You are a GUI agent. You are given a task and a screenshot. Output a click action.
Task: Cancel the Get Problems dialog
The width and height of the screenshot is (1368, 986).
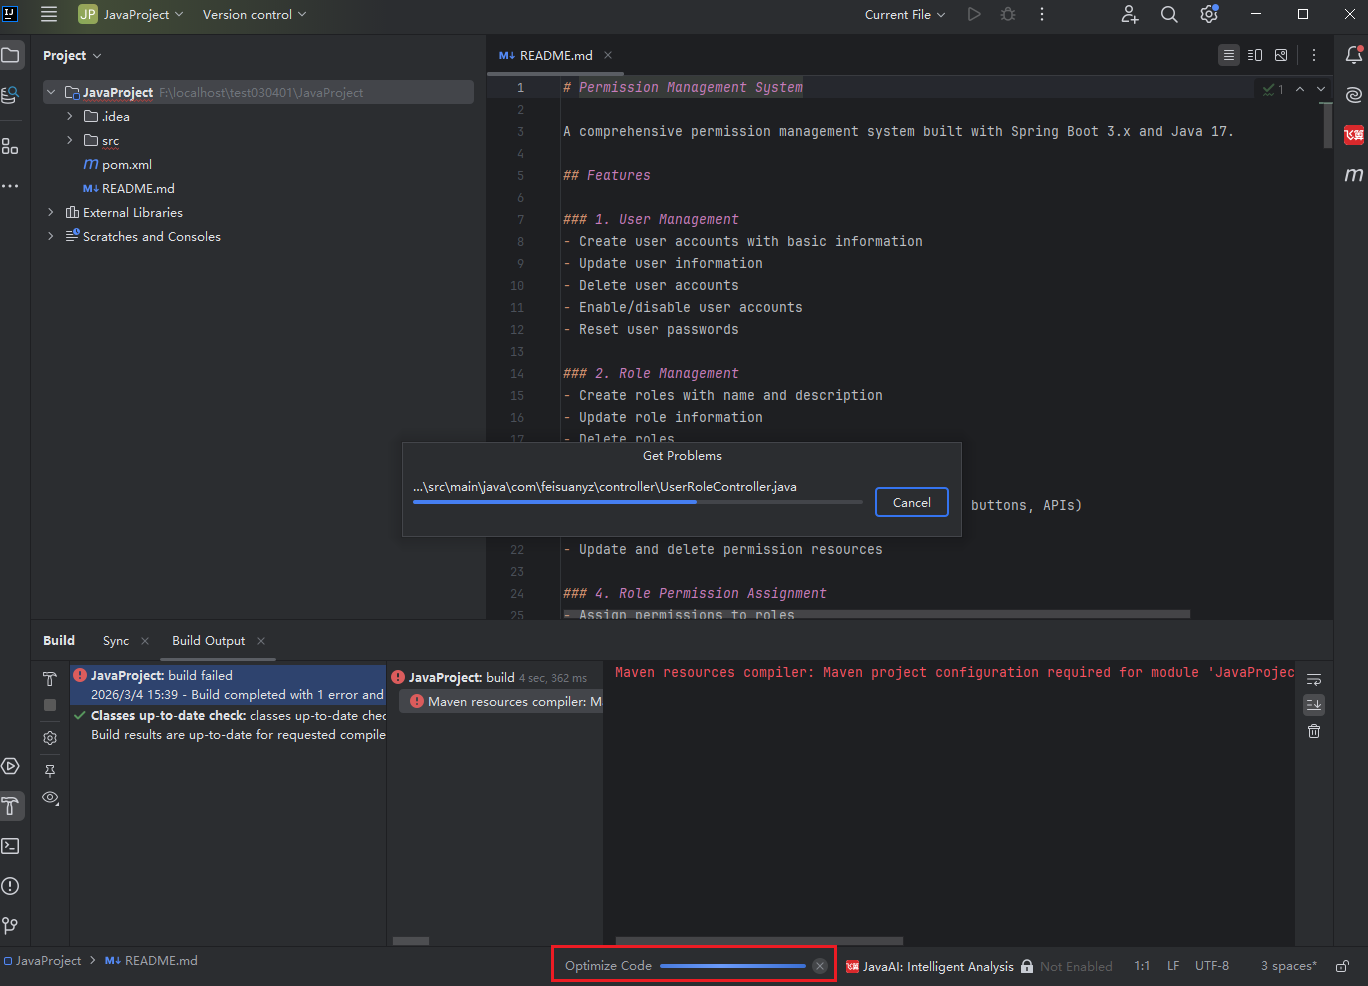click(x=911, y=502)
